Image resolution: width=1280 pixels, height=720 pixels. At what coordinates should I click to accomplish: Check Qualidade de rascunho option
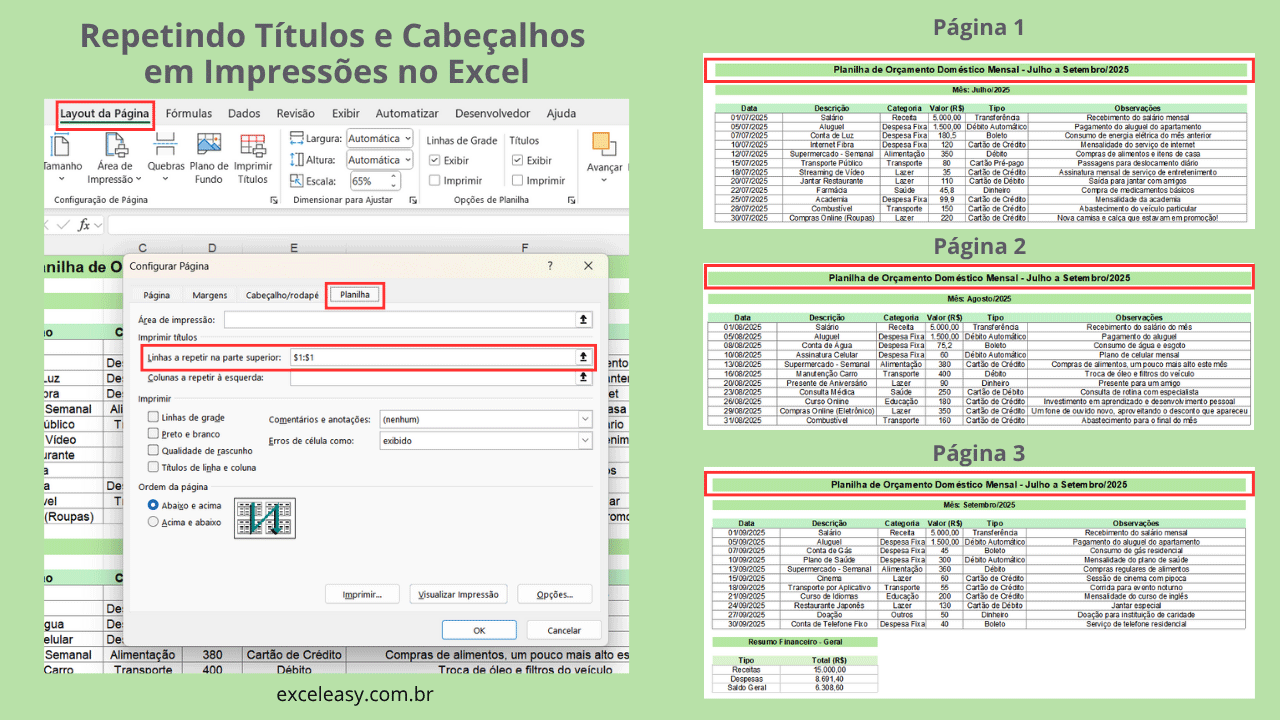[x=153, y=451]
